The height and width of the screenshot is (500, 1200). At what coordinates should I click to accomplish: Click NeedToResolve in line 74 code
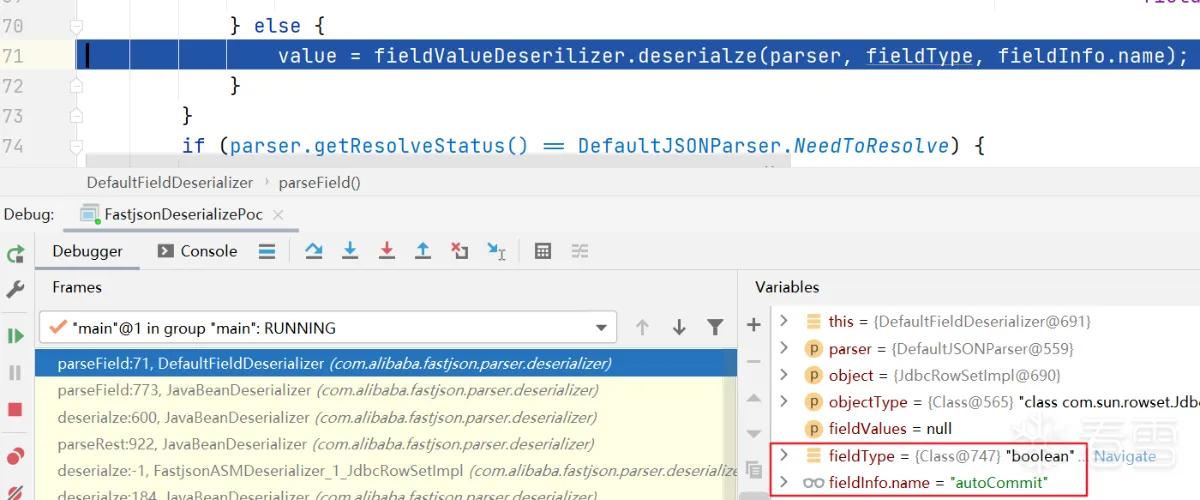[x=871, y=146]
